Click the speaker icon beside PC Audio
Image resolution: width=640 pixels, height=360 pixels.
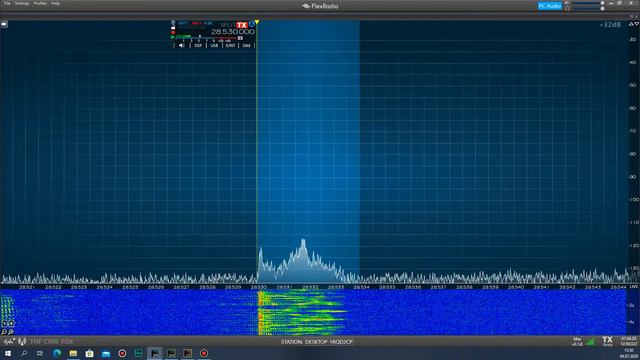click(567, 3)
